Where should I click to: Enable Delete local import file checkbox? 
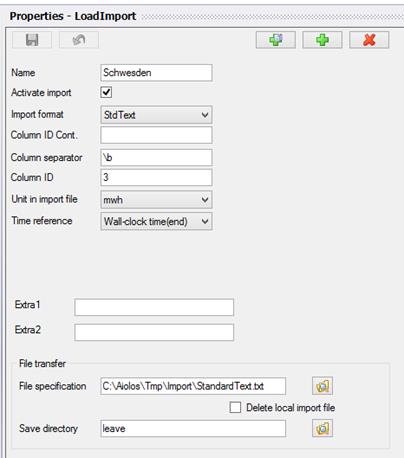pyautogui.click(x=235, y=407)
